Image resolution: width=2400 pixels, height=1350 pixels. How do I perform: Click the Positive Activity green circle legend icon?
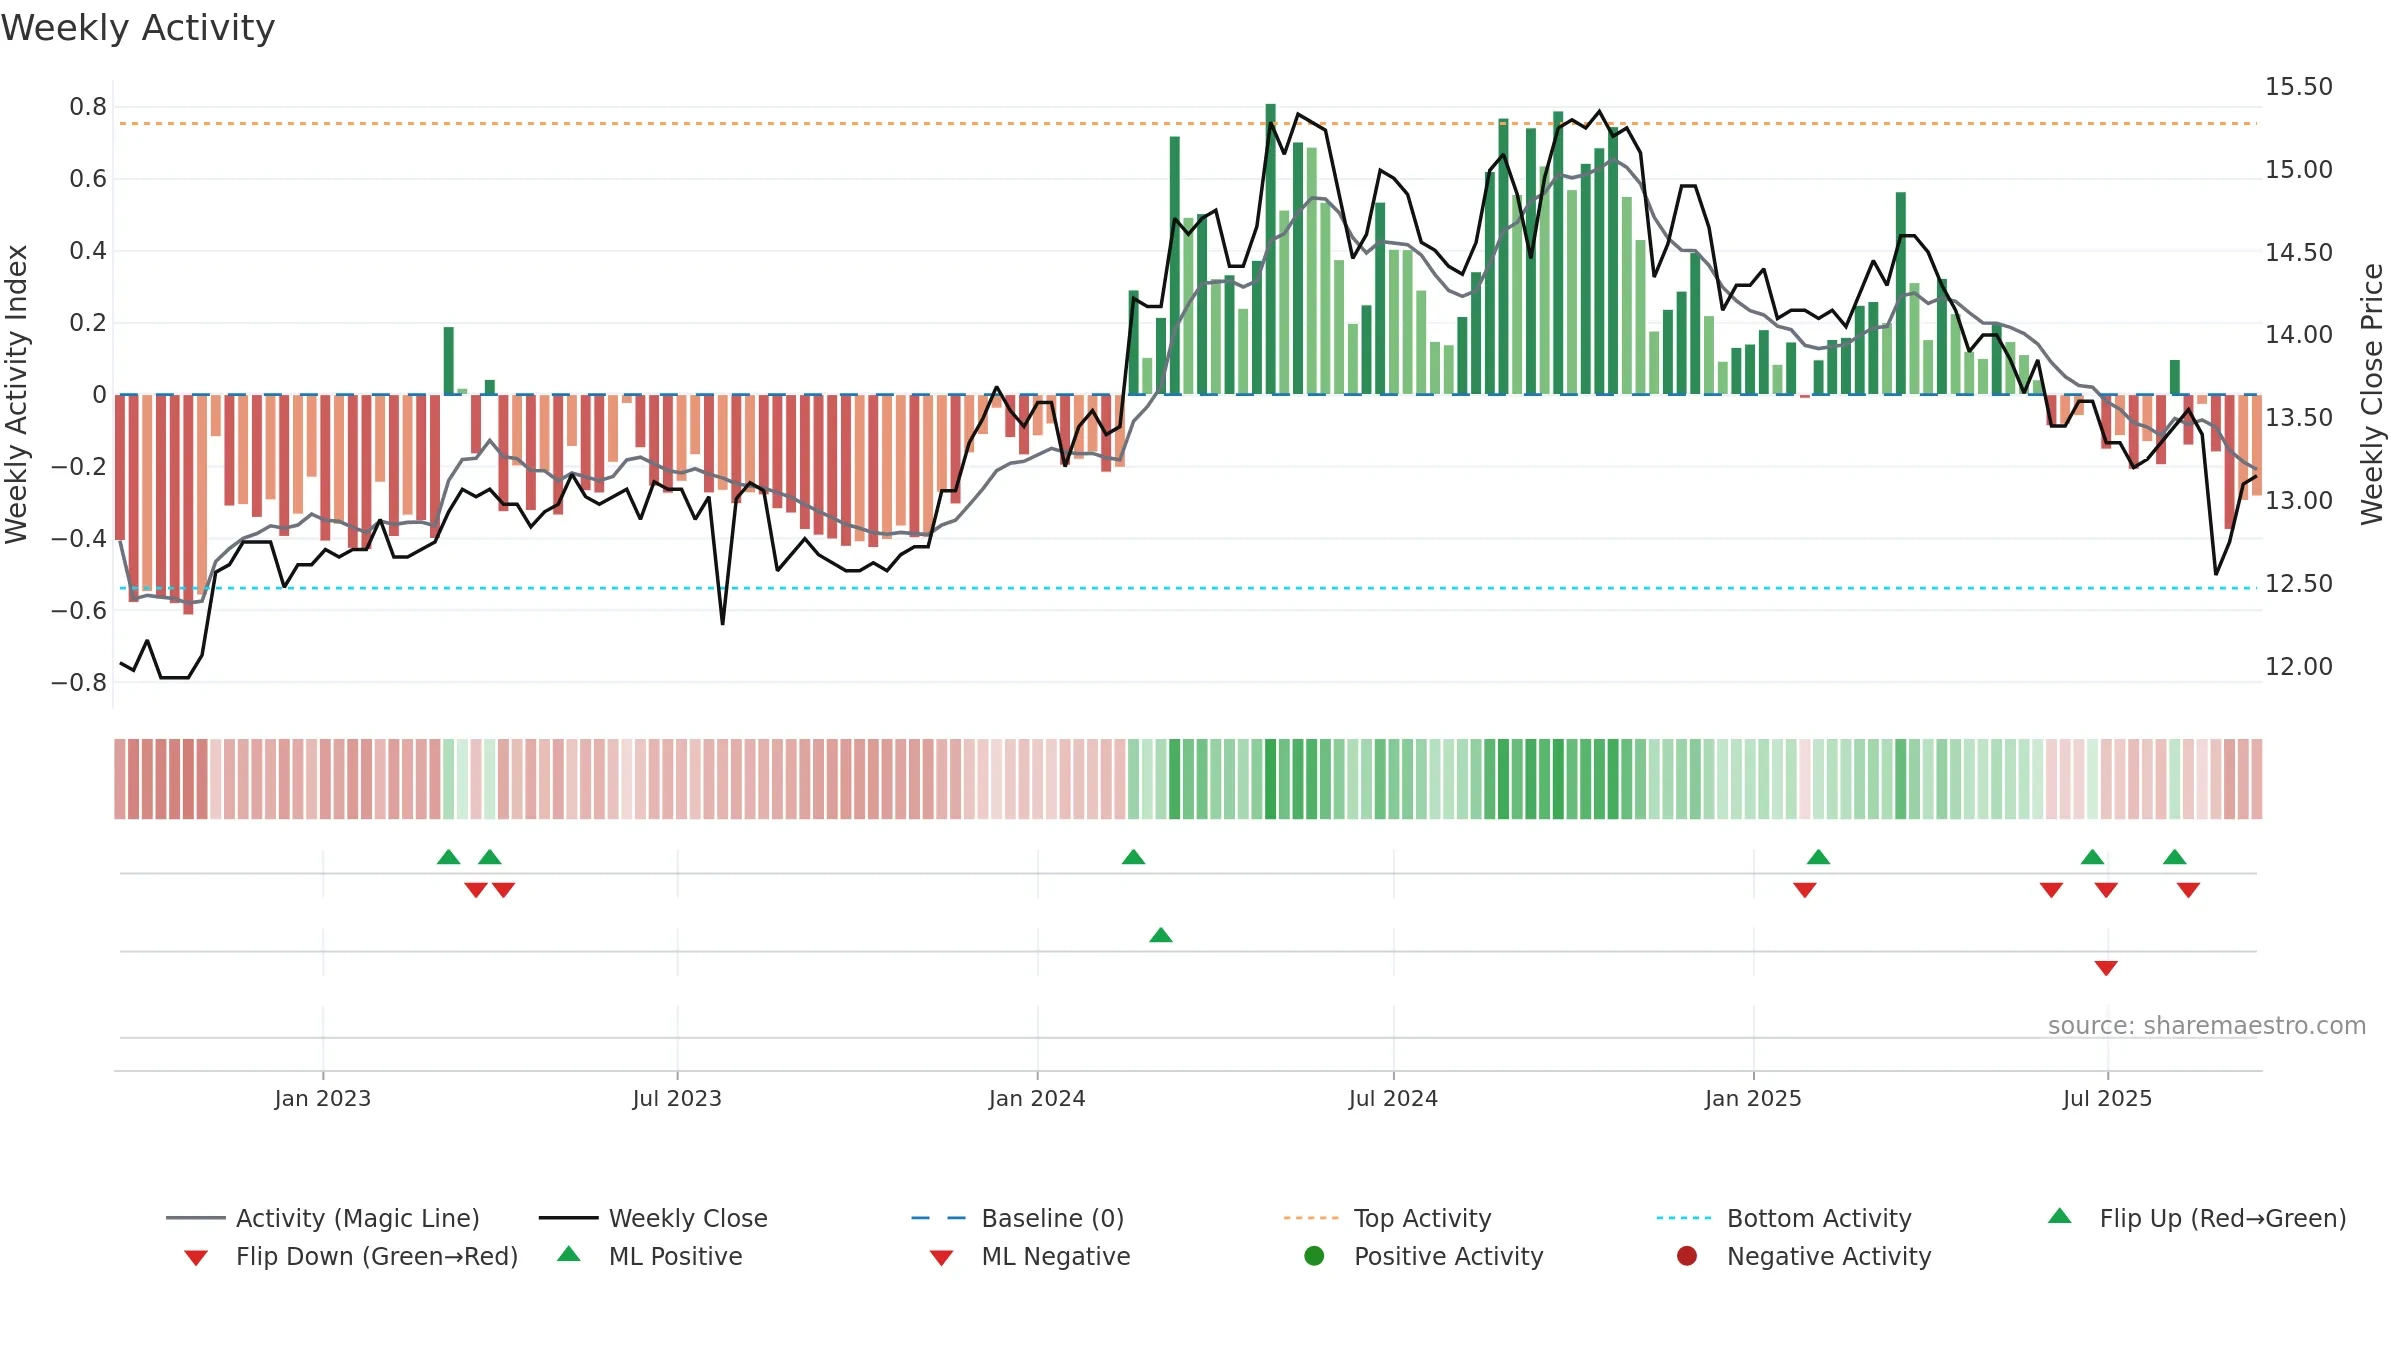pos(1315,1255)
